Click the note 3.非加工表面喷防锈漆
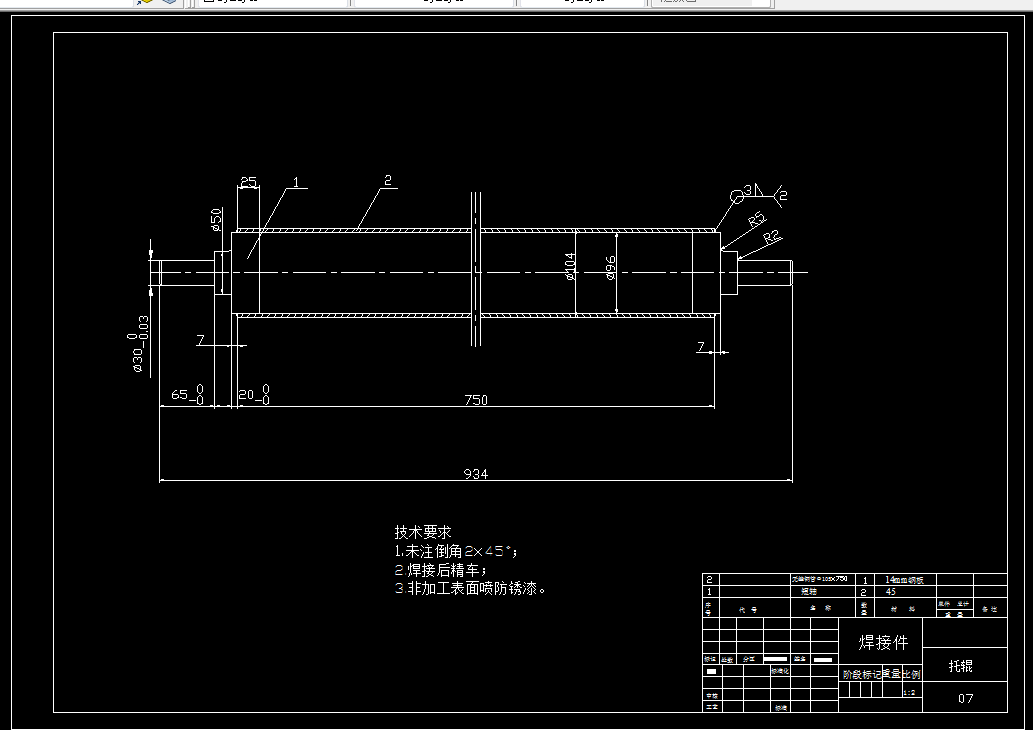Image resolution: width=1033 pixels, height=730 pixels. [x=470, y=588]
